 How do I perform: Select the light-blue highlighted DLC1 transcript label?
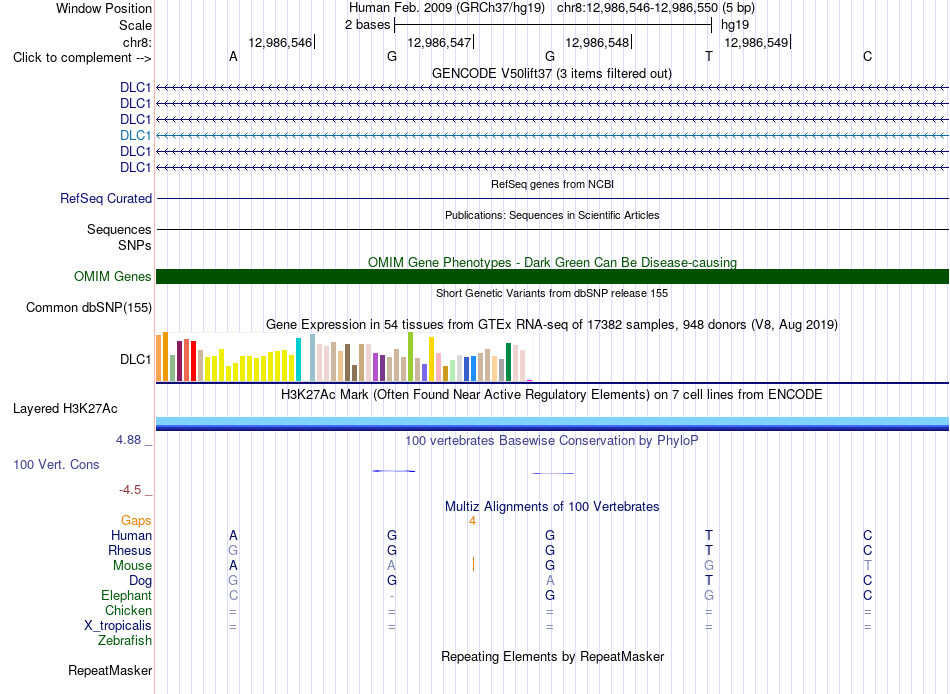(135, 135)
